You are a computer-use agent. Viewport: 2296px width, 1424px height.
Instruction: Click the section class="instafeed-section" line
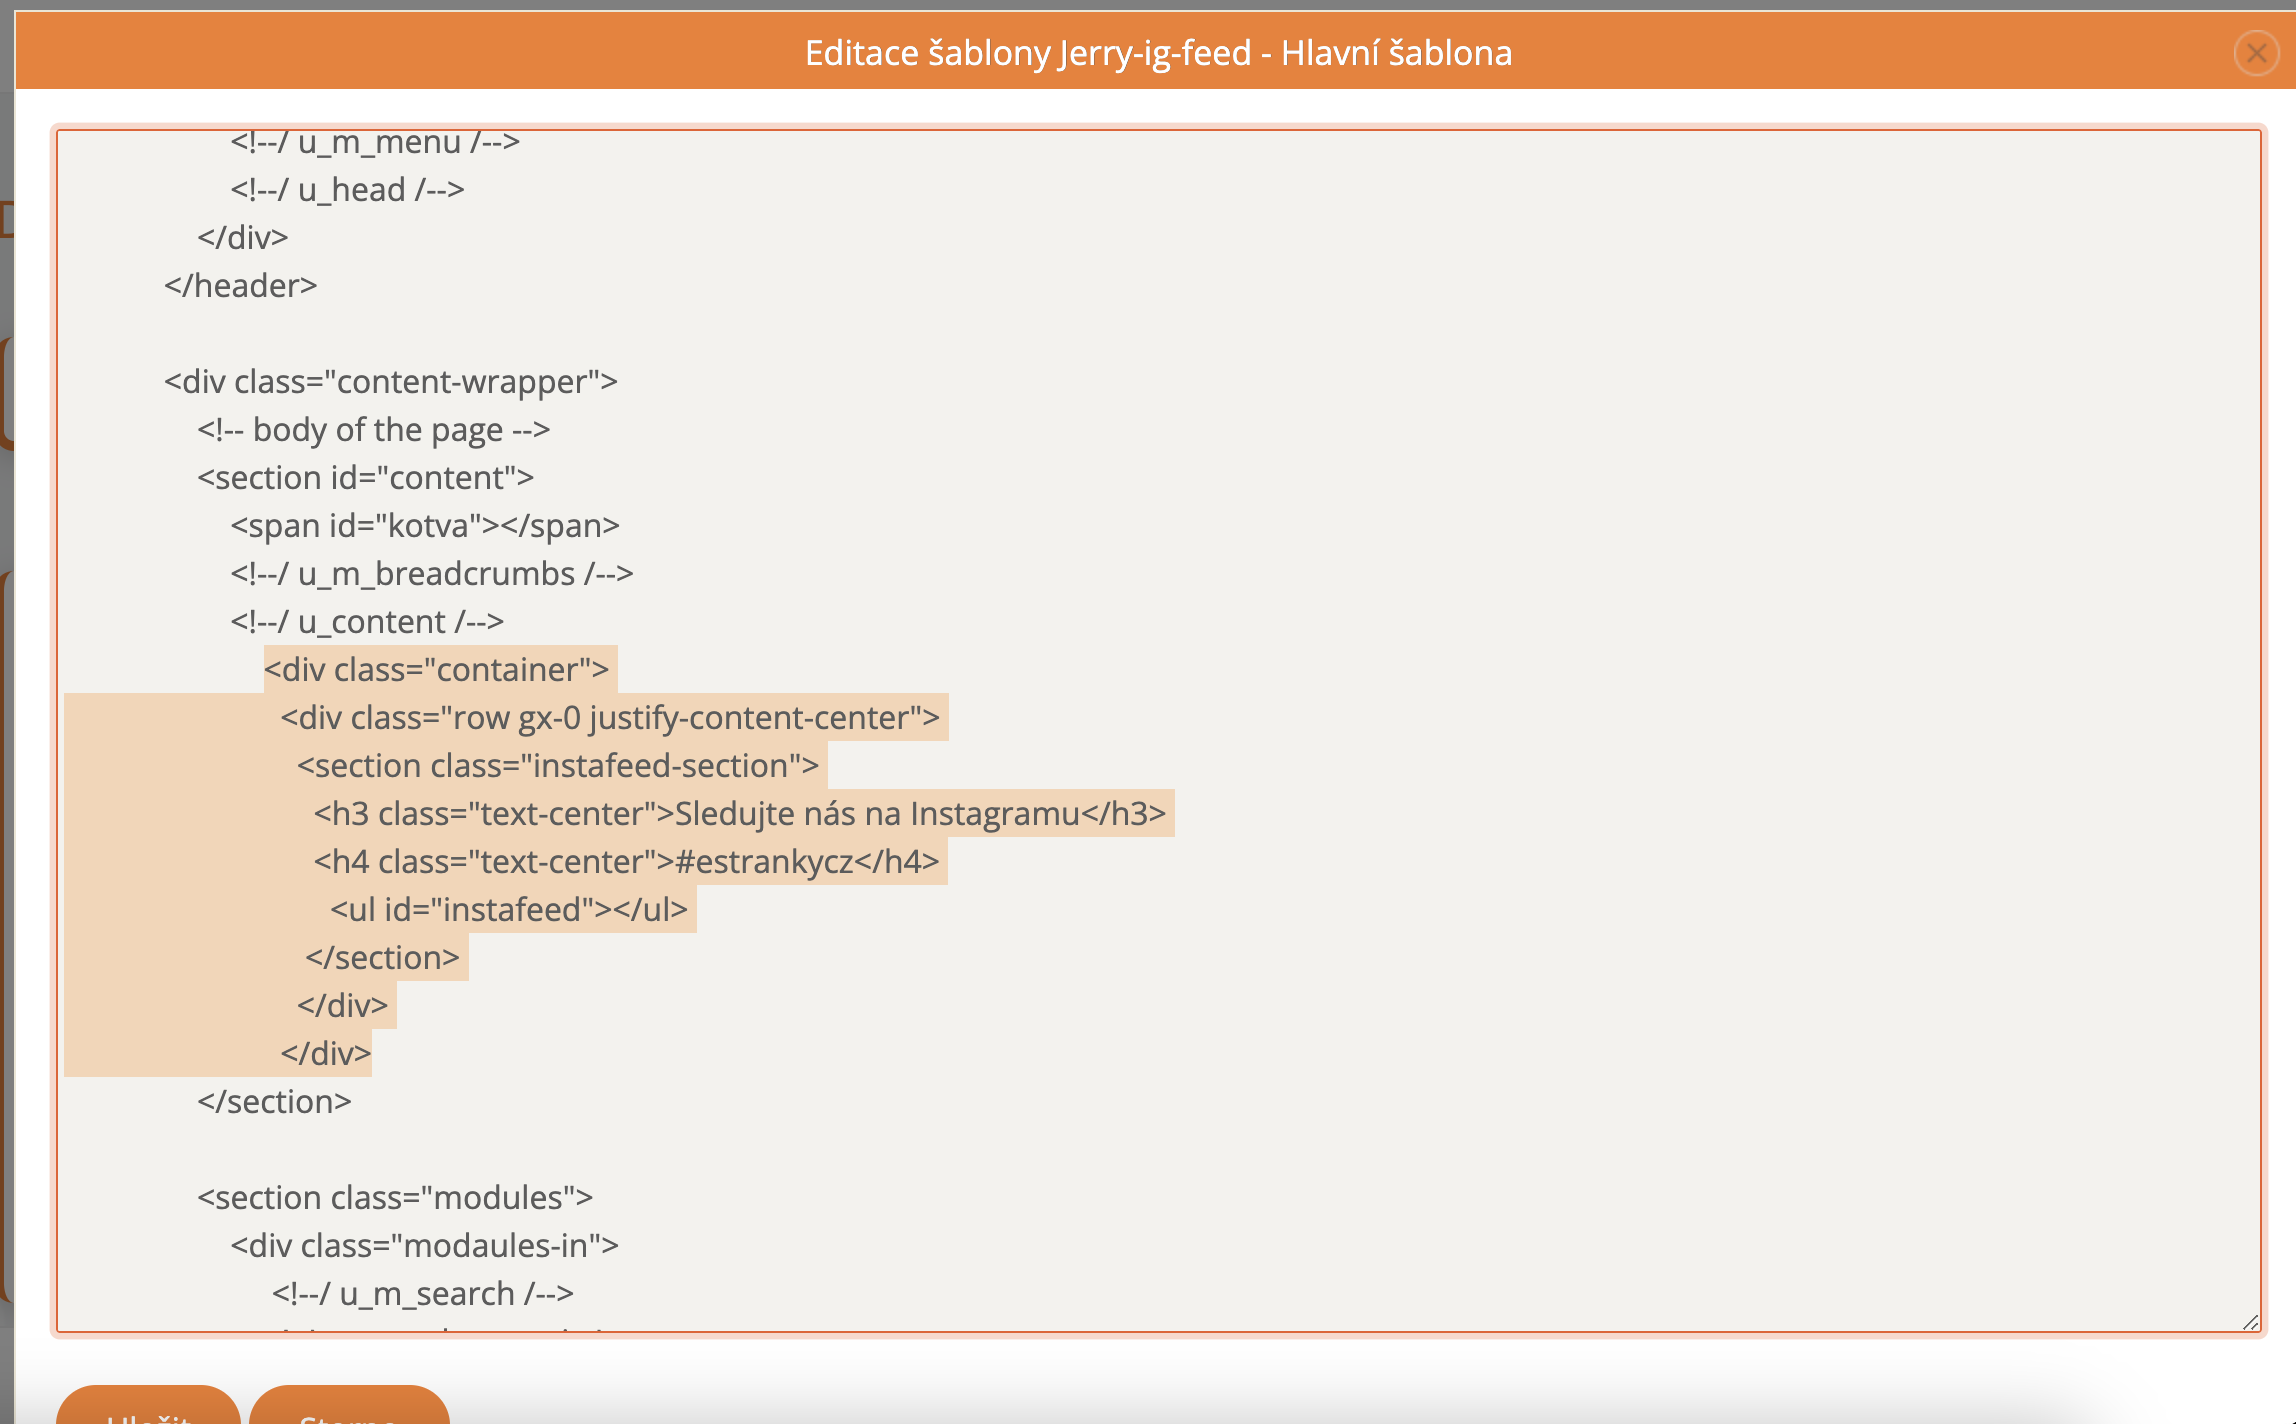(557, 766)
